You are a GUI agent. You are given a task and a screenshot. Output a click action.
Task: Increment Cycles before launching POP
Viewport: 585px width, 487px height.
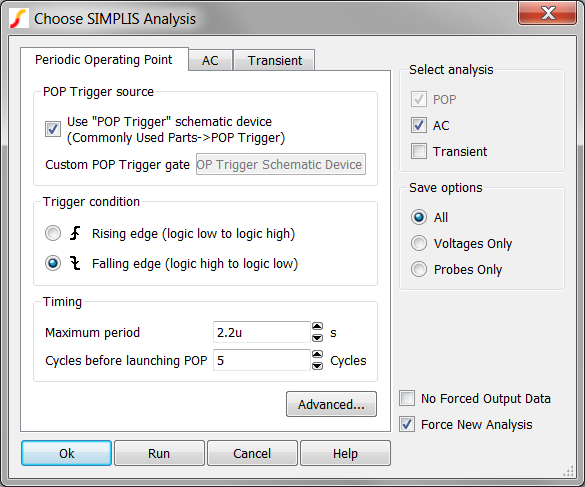click(317, 354)
